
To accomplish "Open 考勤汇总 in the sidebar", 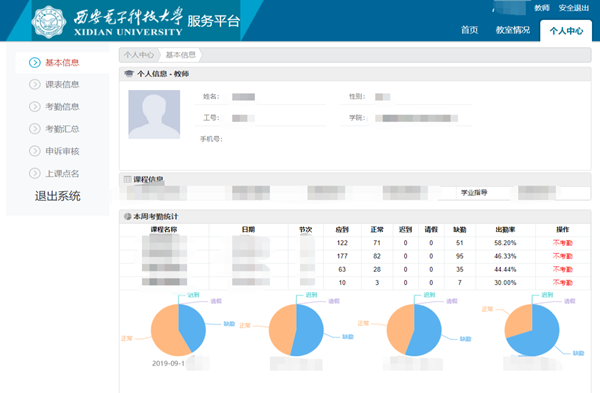I will pos(62,129).
